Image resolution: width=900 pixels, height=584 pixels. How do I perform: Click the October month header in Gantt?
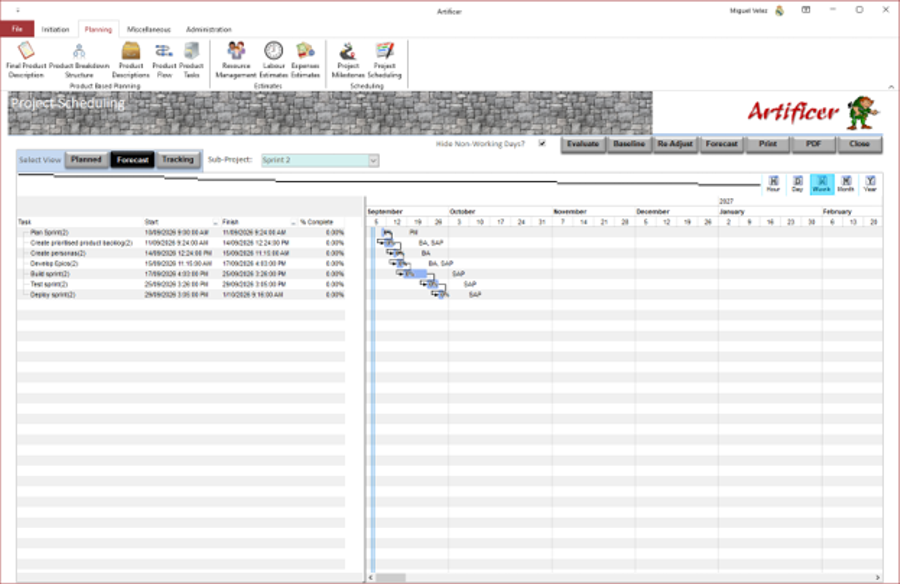tap(463, 212)
